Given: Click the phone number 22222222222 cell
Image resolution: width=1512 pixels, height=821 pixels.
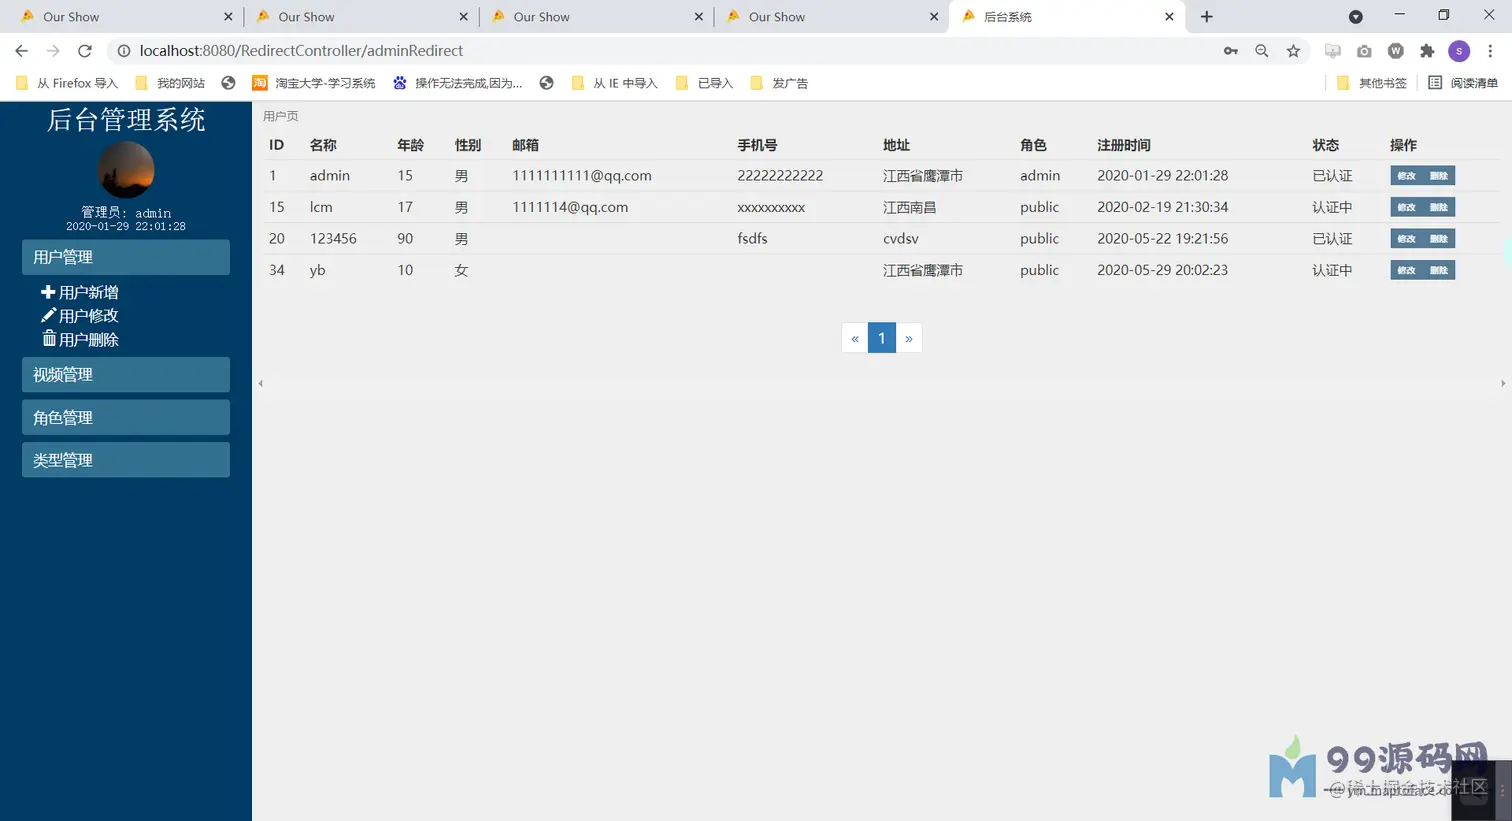Looking at the screenshot, I should [780, 176].
